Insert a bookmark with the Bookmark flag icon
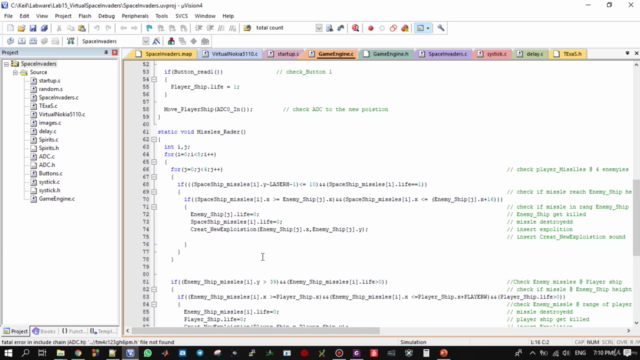640x360 pixels. pos(149,28)
